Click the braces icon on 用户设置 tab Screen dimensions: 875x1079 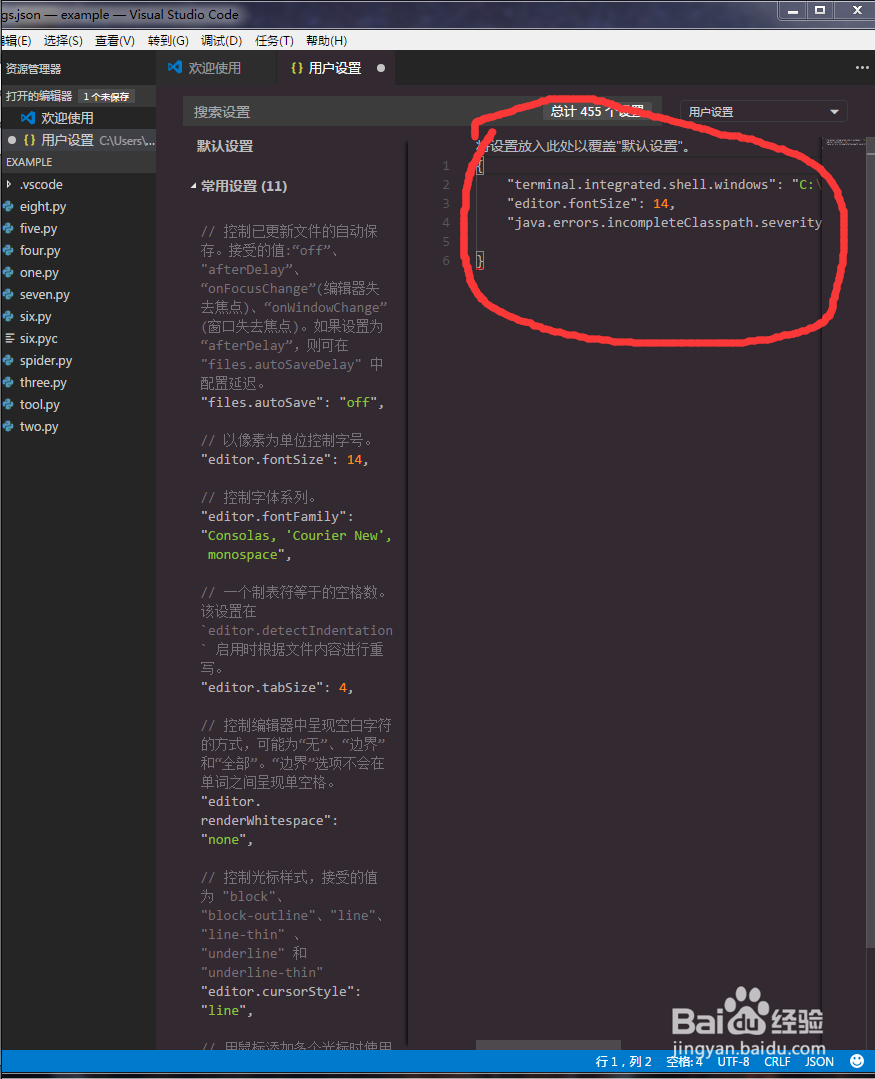[x=296, y=68]
